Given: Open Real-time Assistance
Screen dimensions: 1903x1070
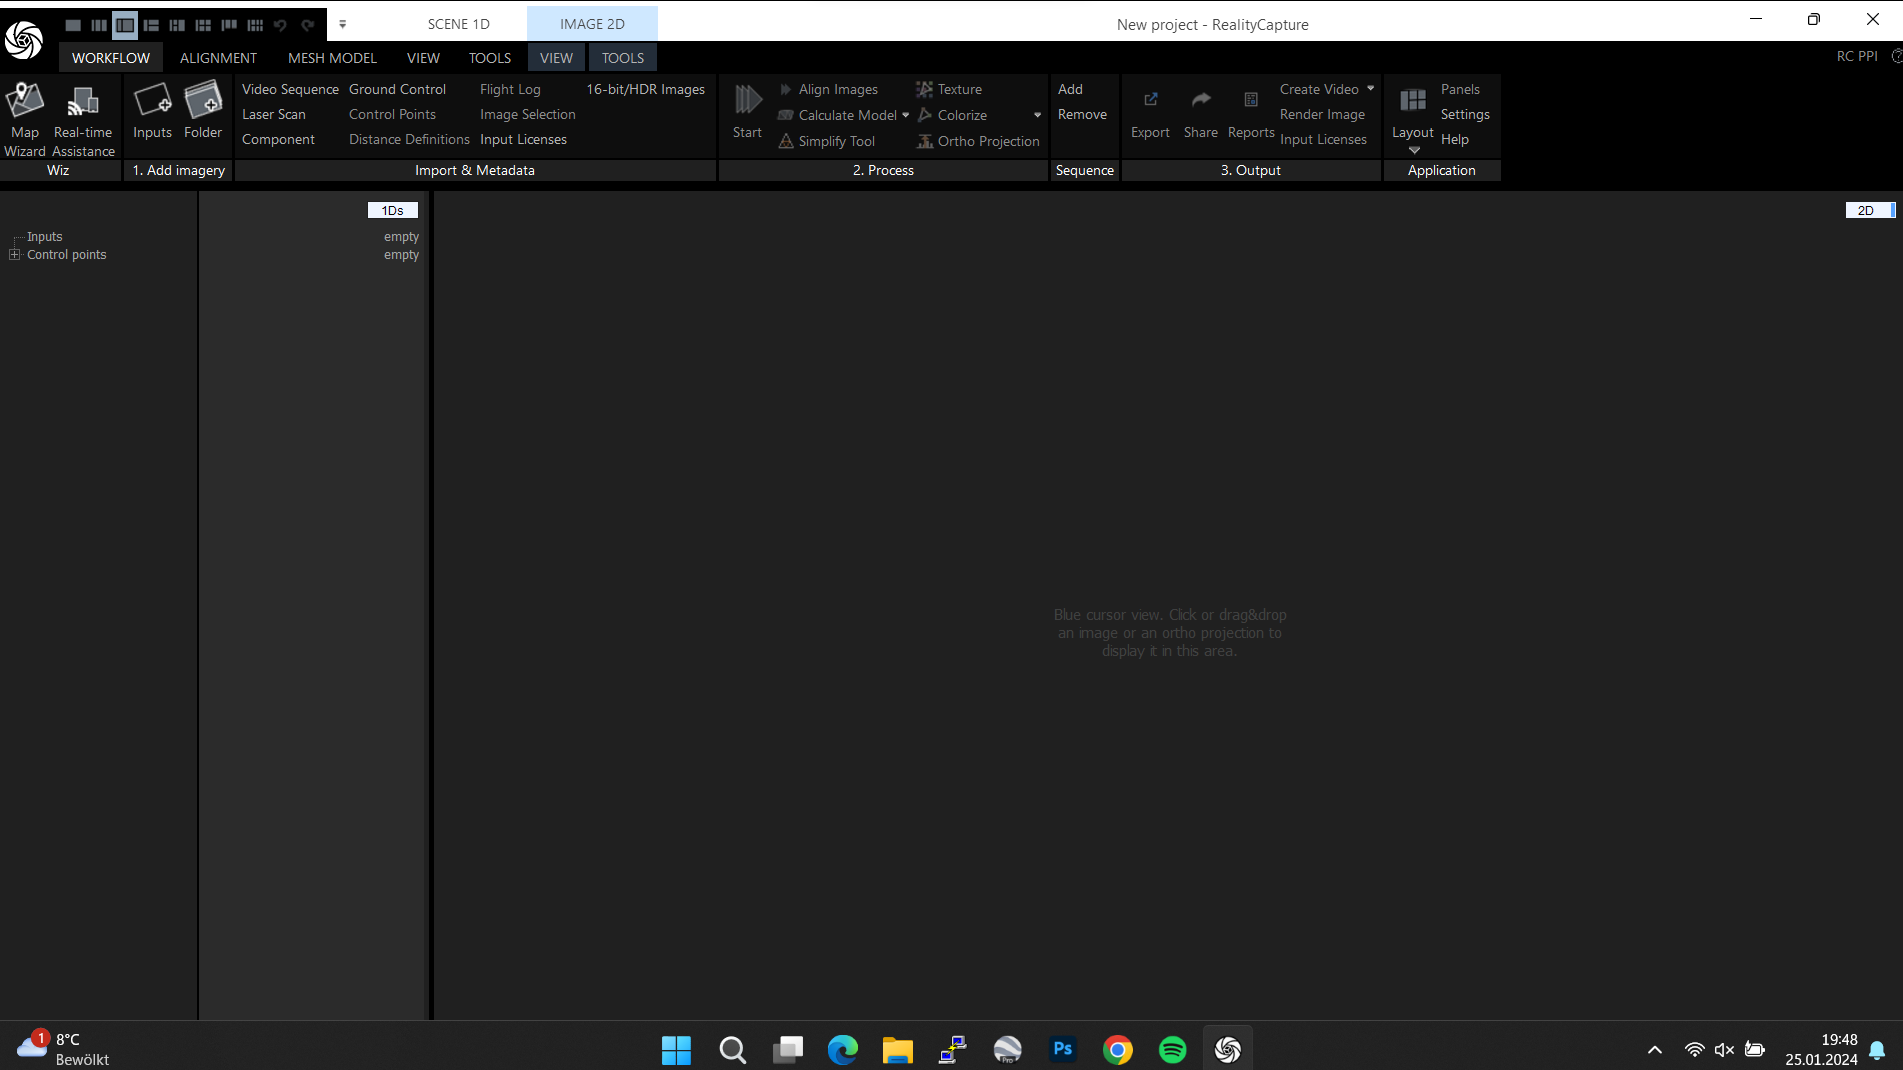Looking at the screenshot, I should click(83, 119).
